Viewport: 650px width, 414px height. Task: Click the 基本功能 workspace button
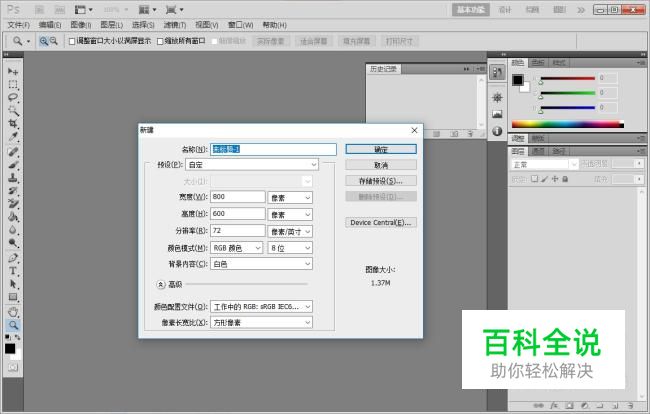(471, 10)
